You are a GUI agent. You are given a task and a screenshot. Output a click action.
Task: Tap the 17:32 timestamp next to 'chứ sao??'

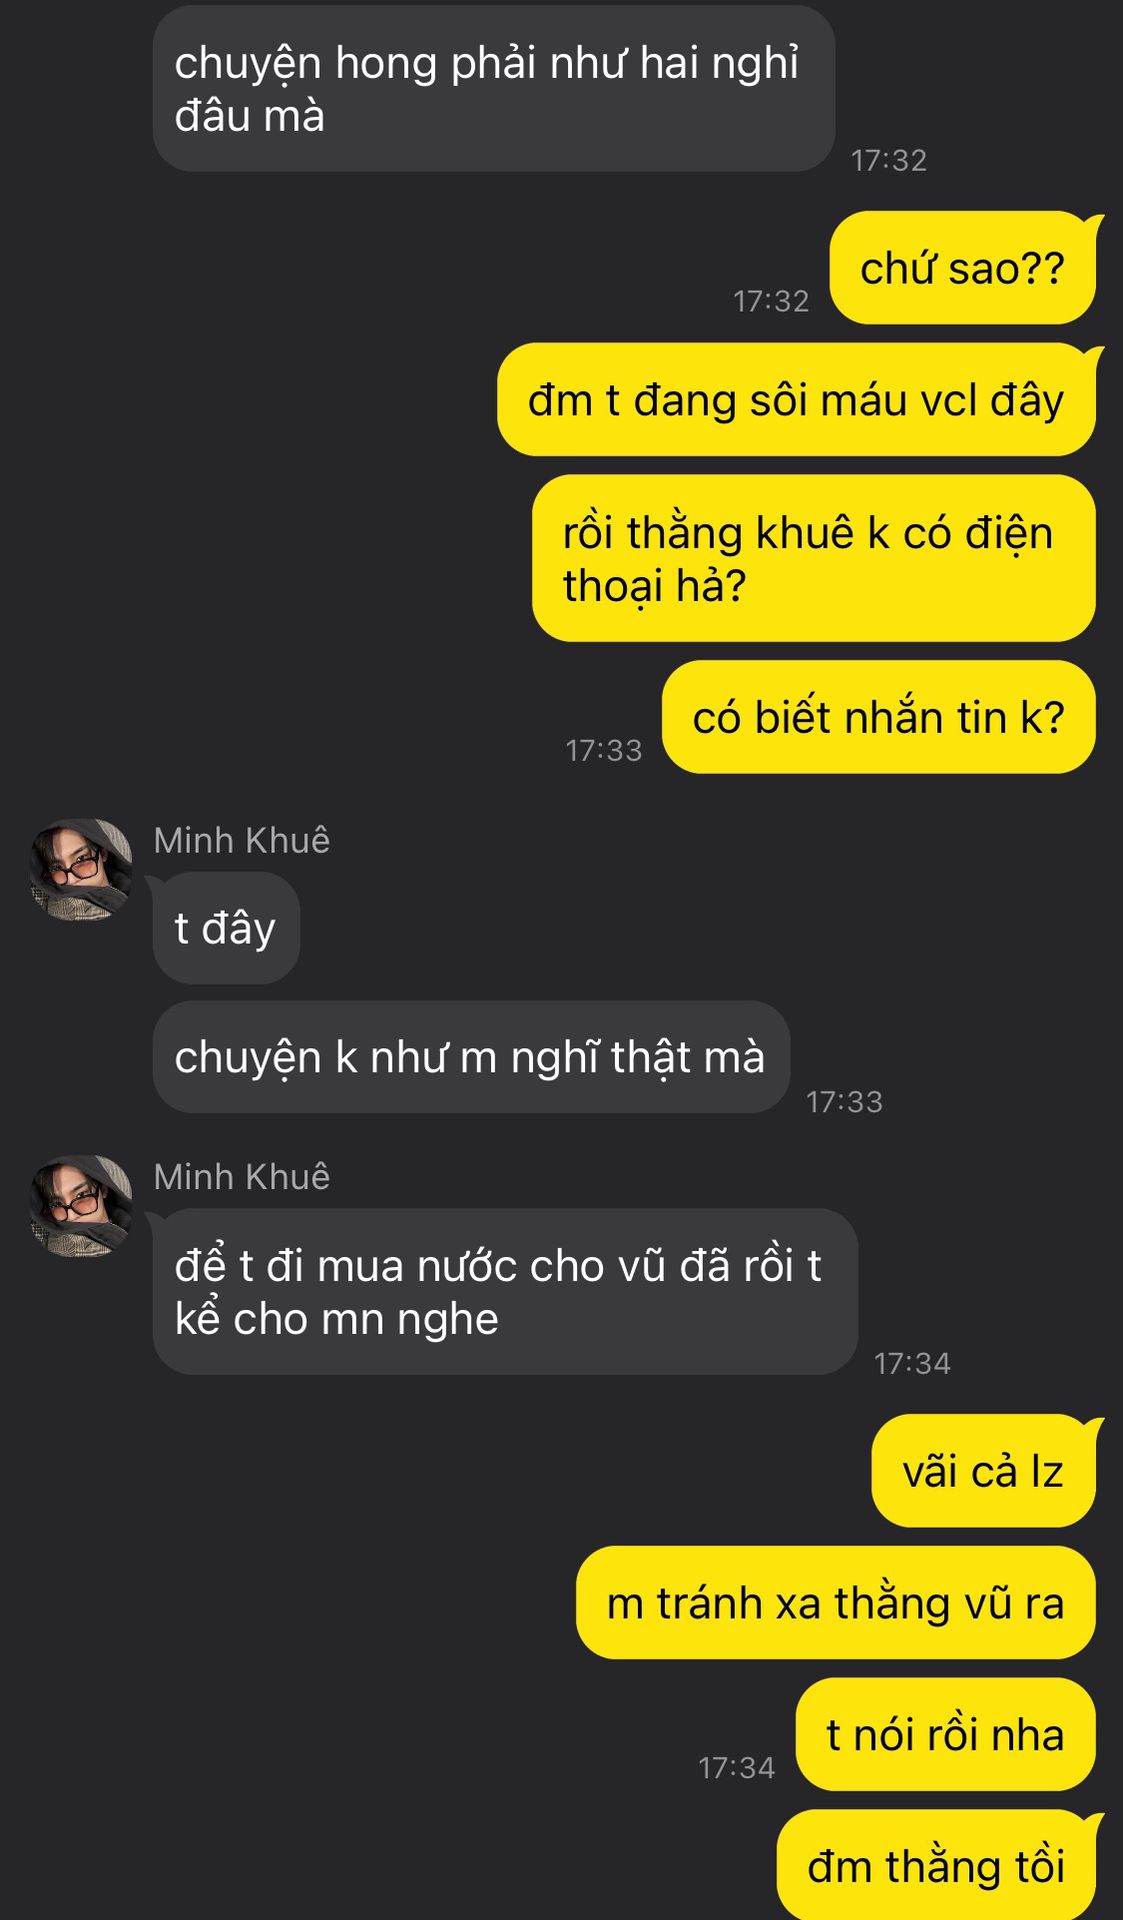coord(771,301)
